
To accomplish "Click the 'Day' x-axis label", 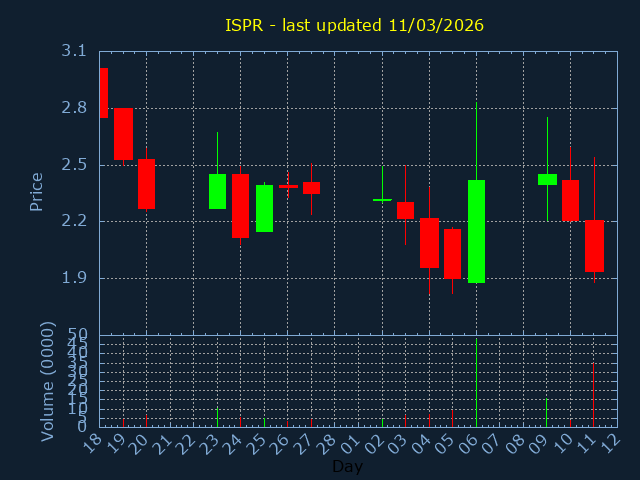I will [348, 466].
